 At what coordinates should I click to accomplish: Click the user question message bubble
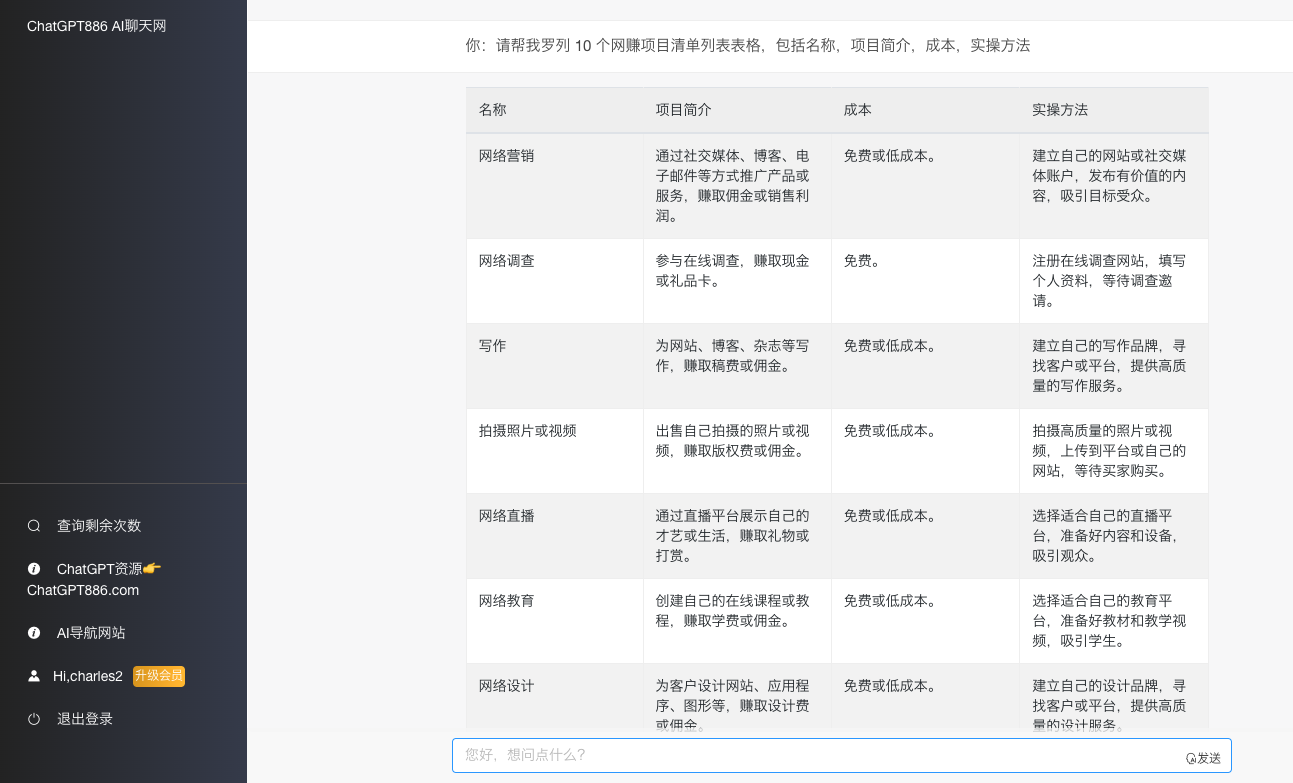pos(747,45)
